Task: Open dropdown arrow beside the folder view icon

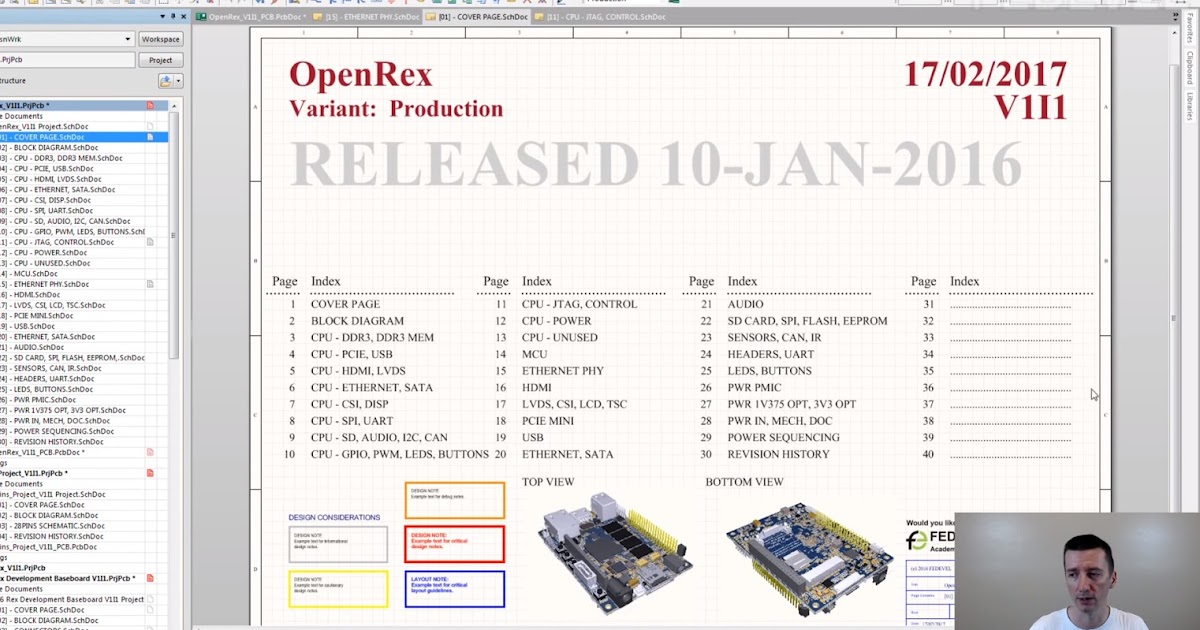Action: 178,81
